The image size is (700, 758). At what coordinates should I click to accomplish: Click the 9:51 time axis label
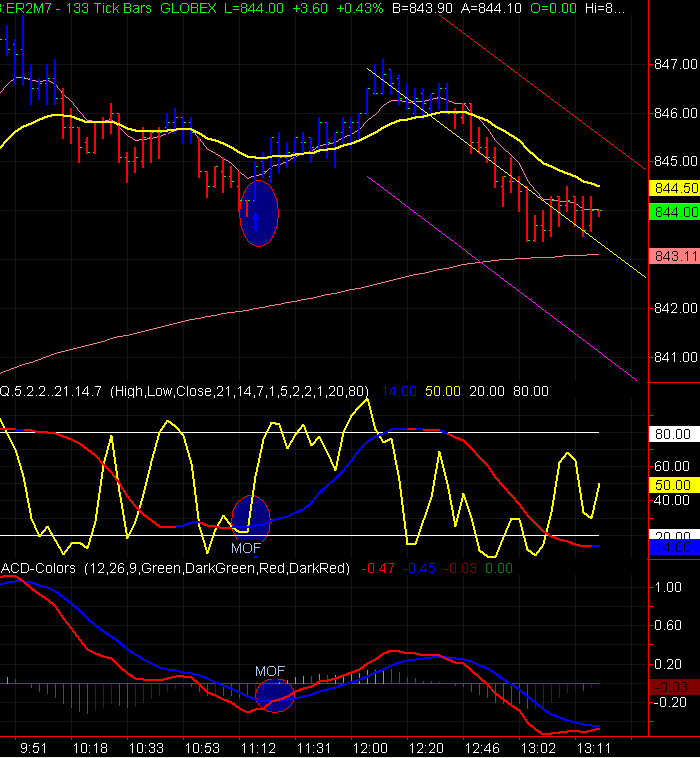tap(33, 749)
